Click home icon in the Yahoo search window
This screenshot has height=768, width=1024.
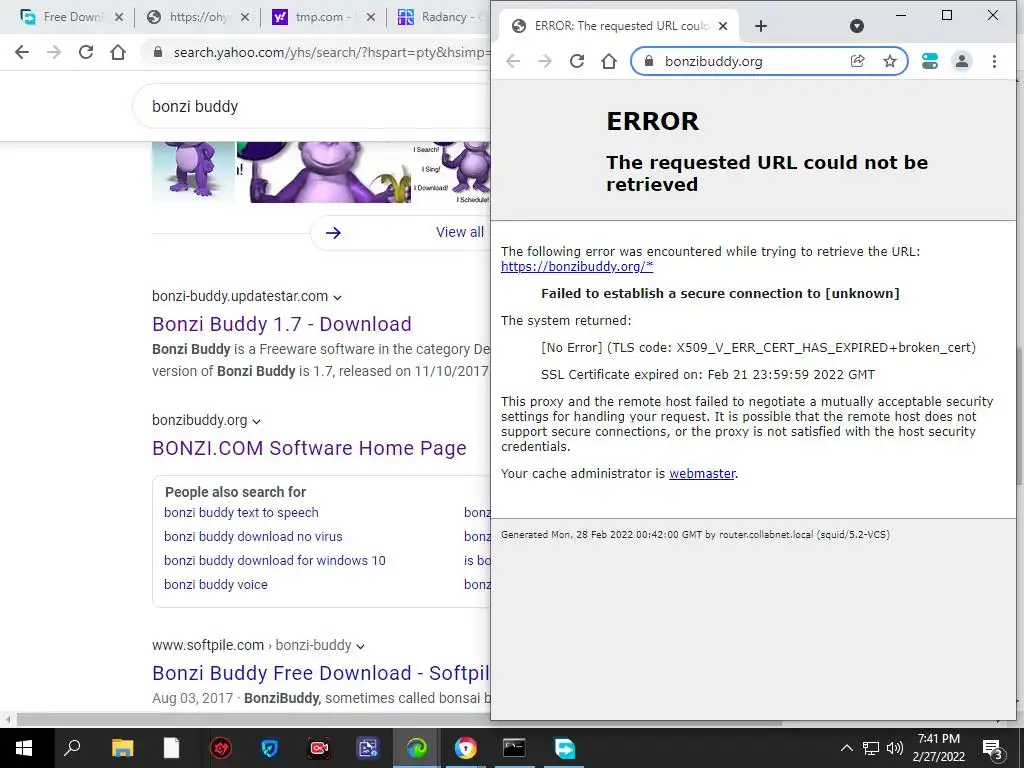118,52
